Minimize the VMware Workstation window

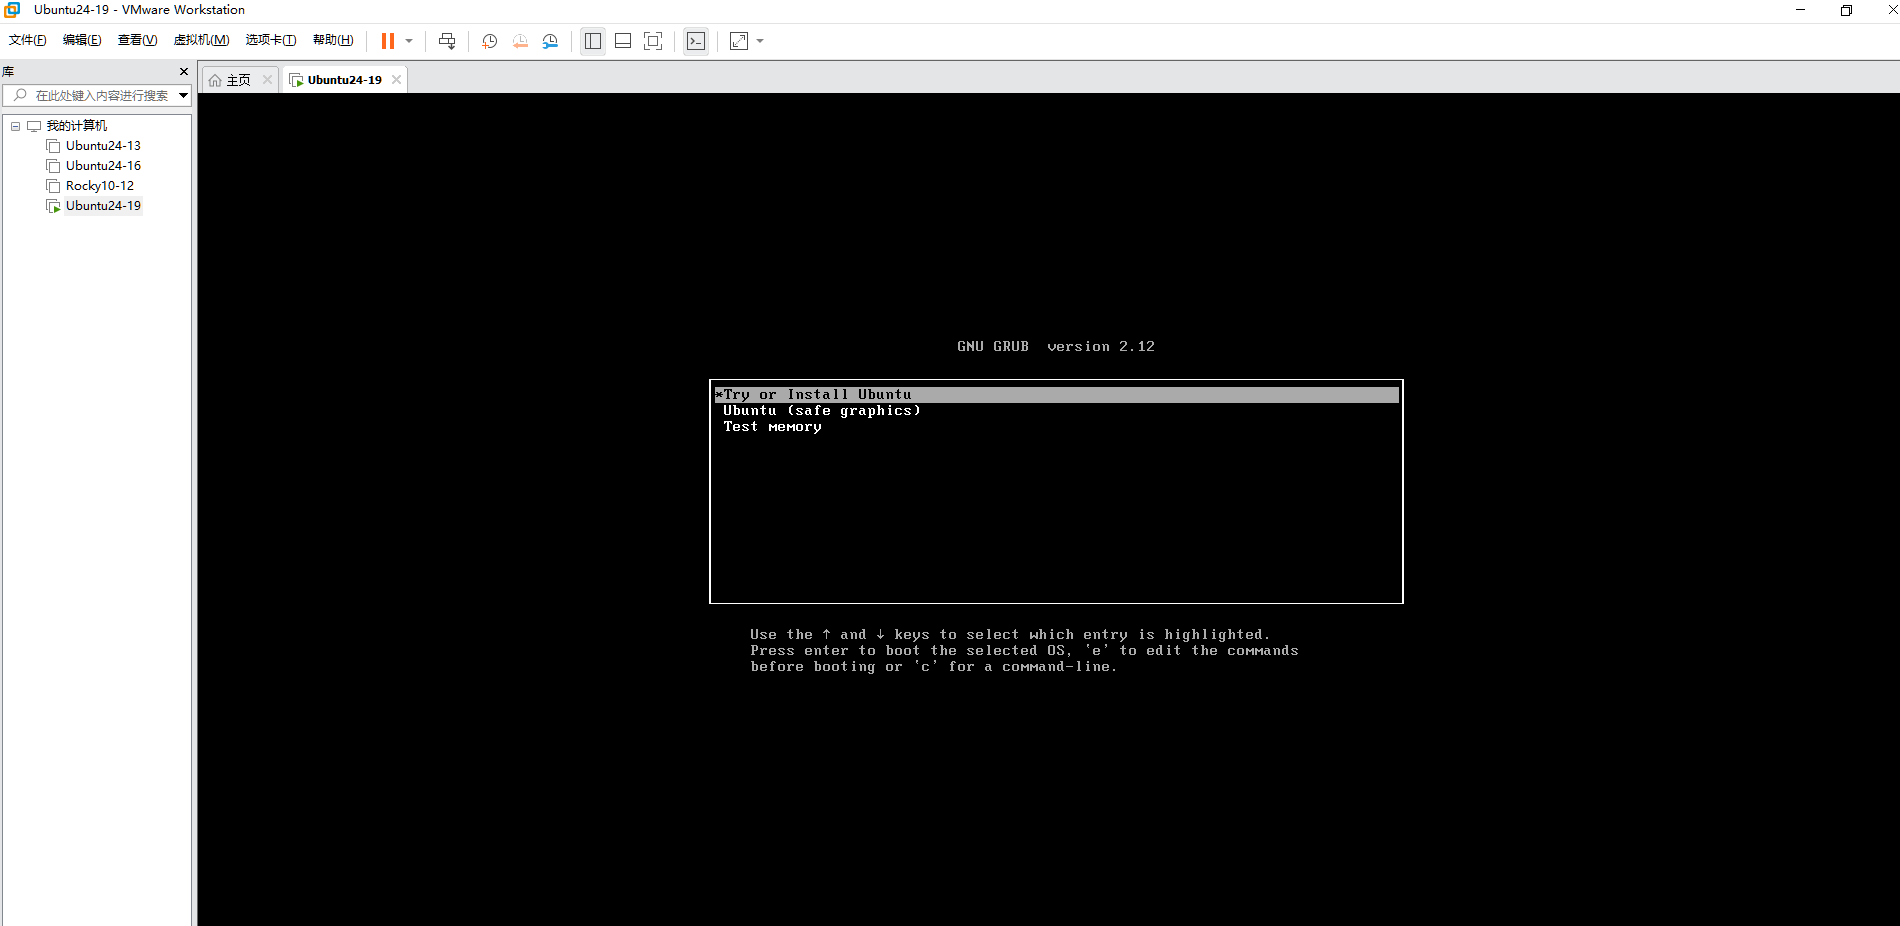point(1800,10)
